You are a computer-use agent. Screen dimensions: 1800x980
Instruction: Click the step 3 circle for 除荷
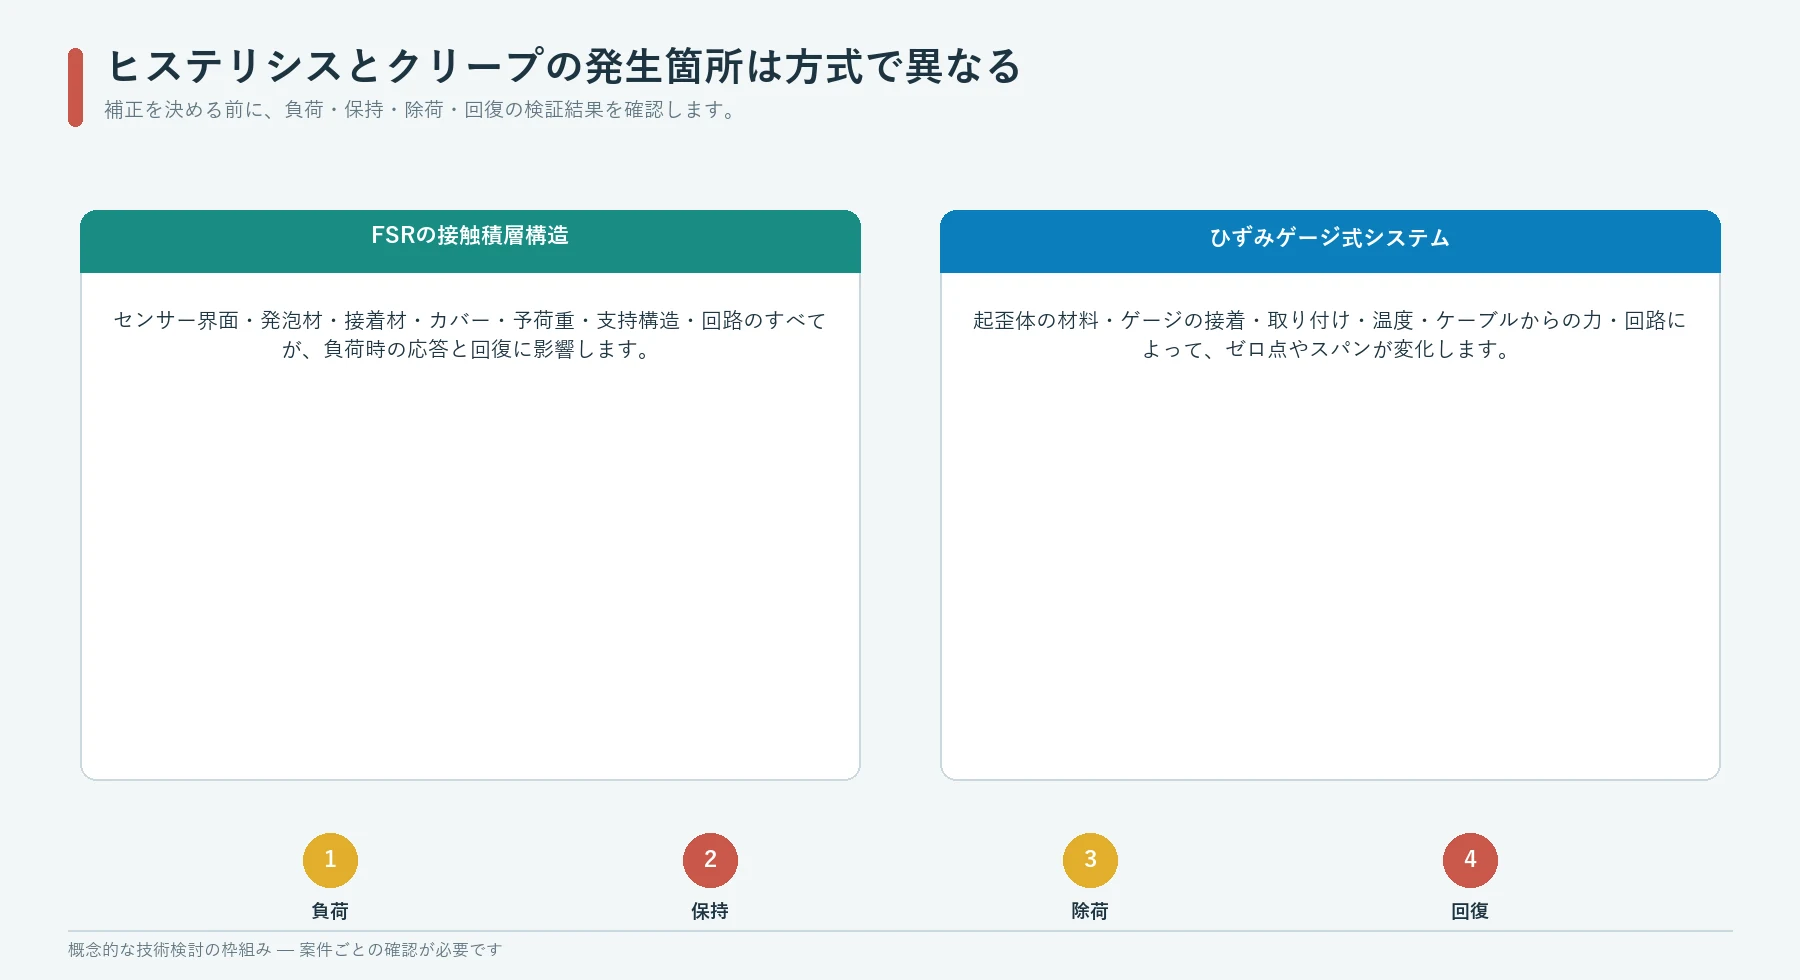1090,860
